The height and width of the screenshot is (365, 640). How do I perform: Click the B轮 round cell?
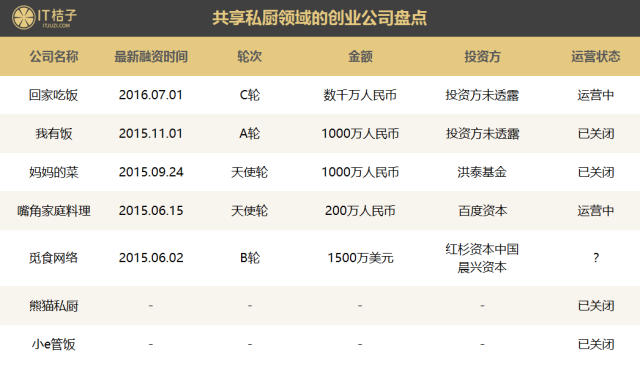click(249, 258)
